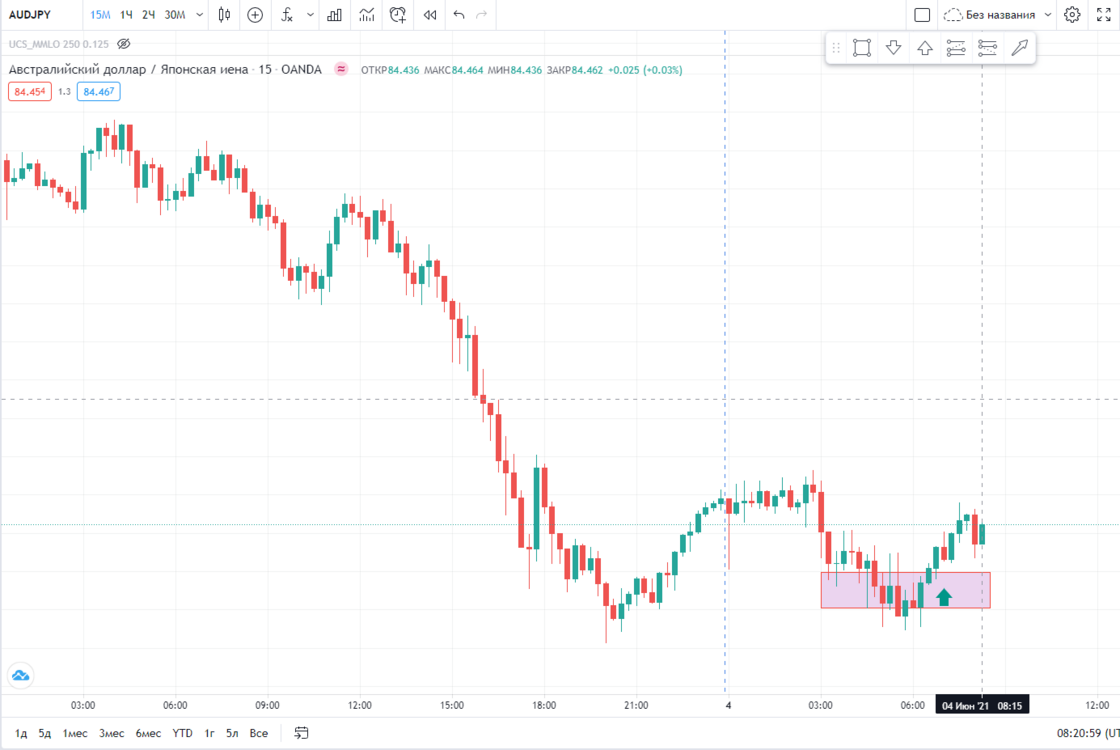
Task: Toggle the select layout square icon
Action: 922,14
